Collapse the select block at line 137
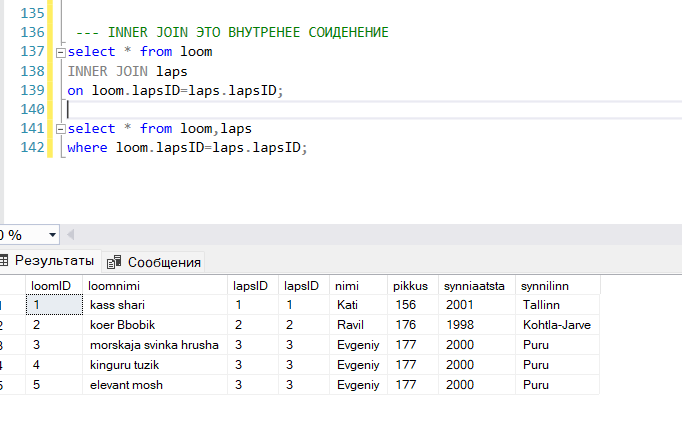Image resolution: width=682 pixels, height=430 pixels. (61, 53)
